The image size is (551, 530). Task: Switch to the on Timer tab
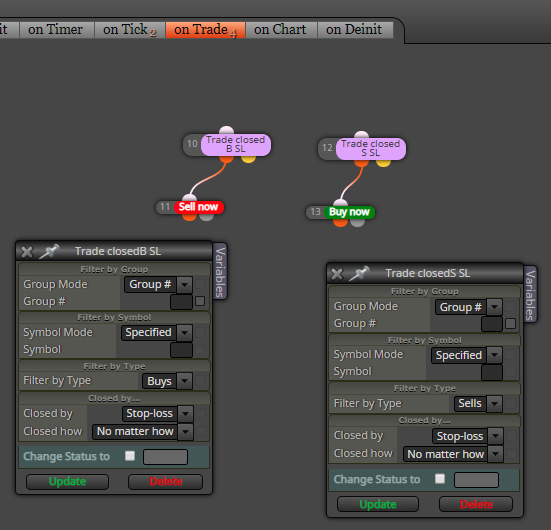(57, 30)
